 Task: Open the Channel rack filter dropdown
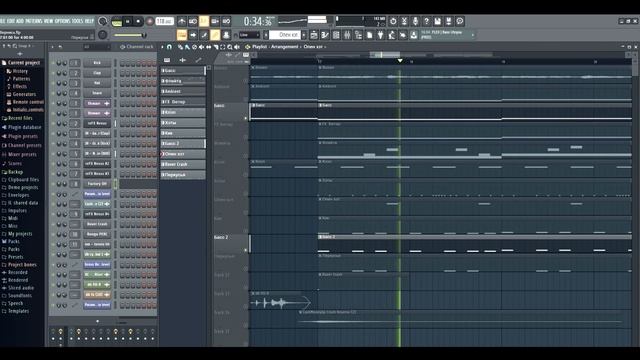(97, 47)
